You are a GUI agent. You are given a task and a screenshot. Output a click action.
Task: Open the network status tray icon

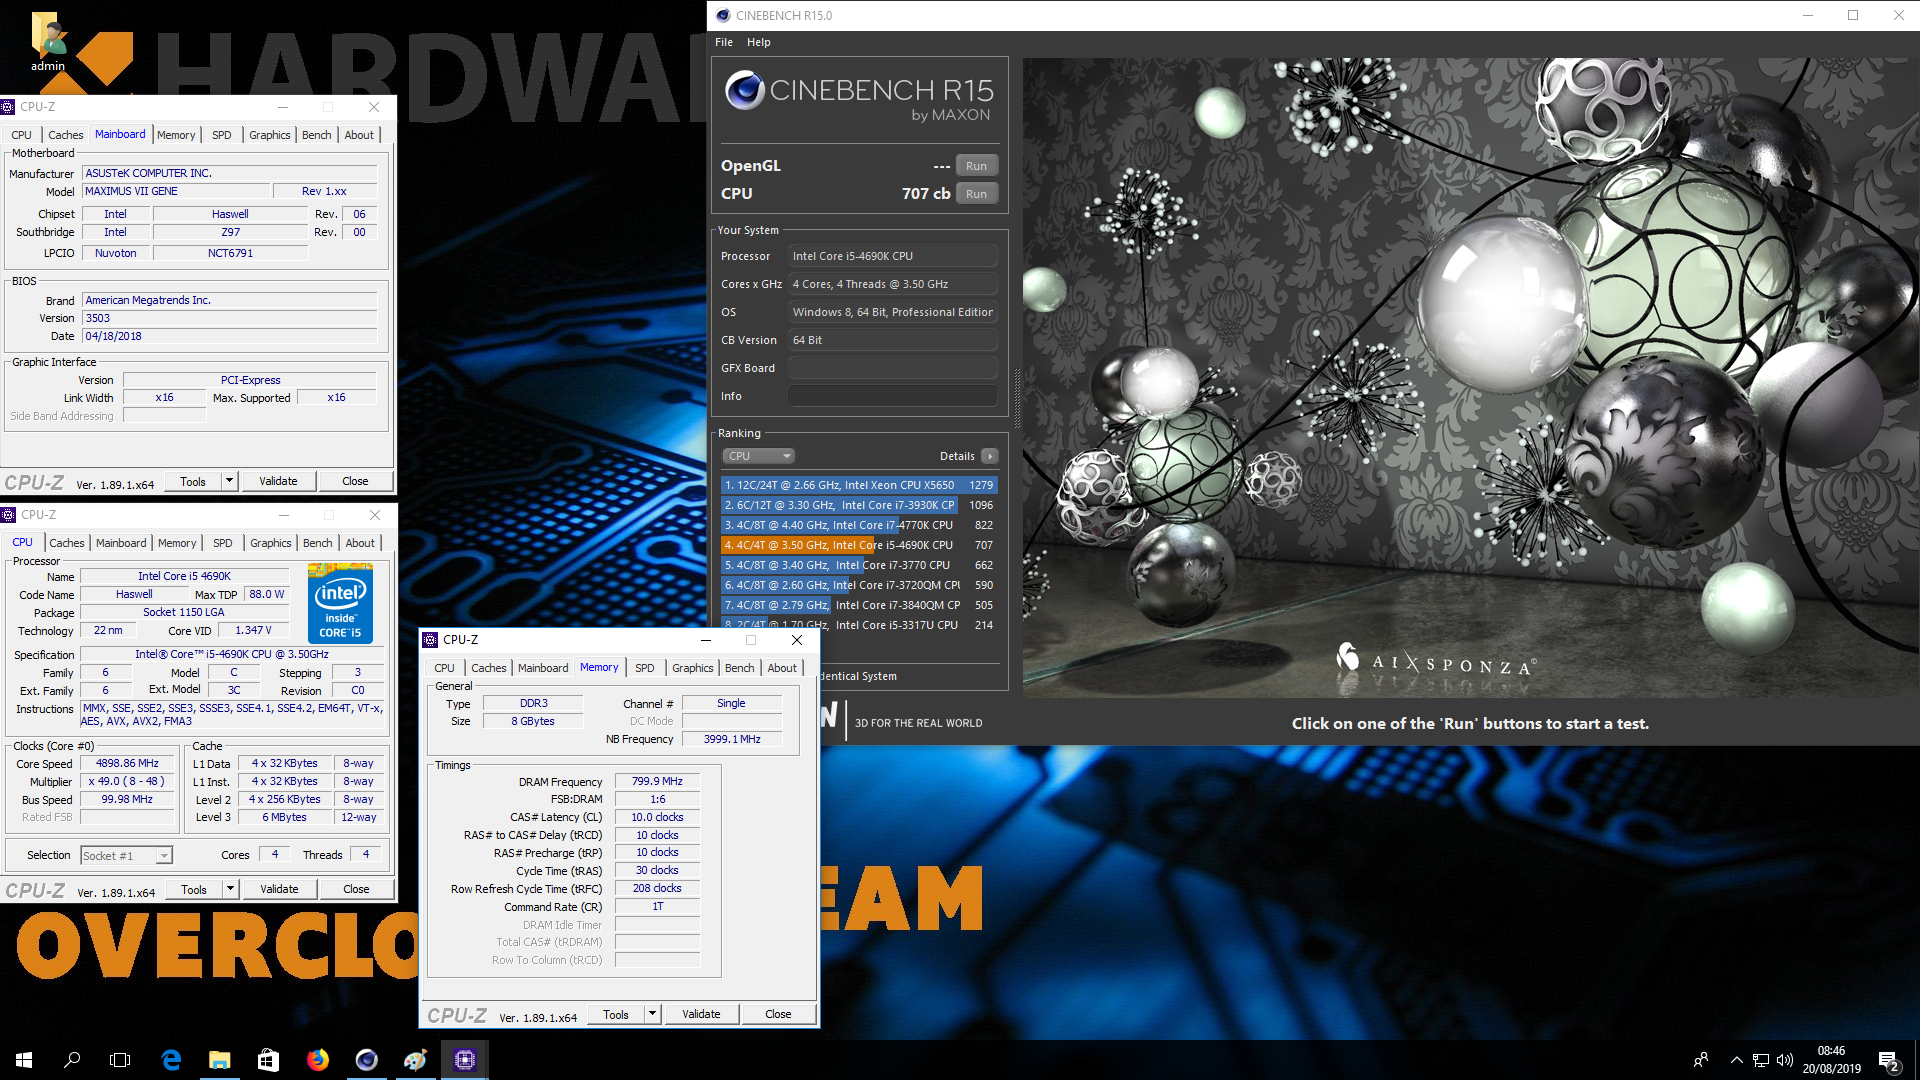pos(1760,1060)
